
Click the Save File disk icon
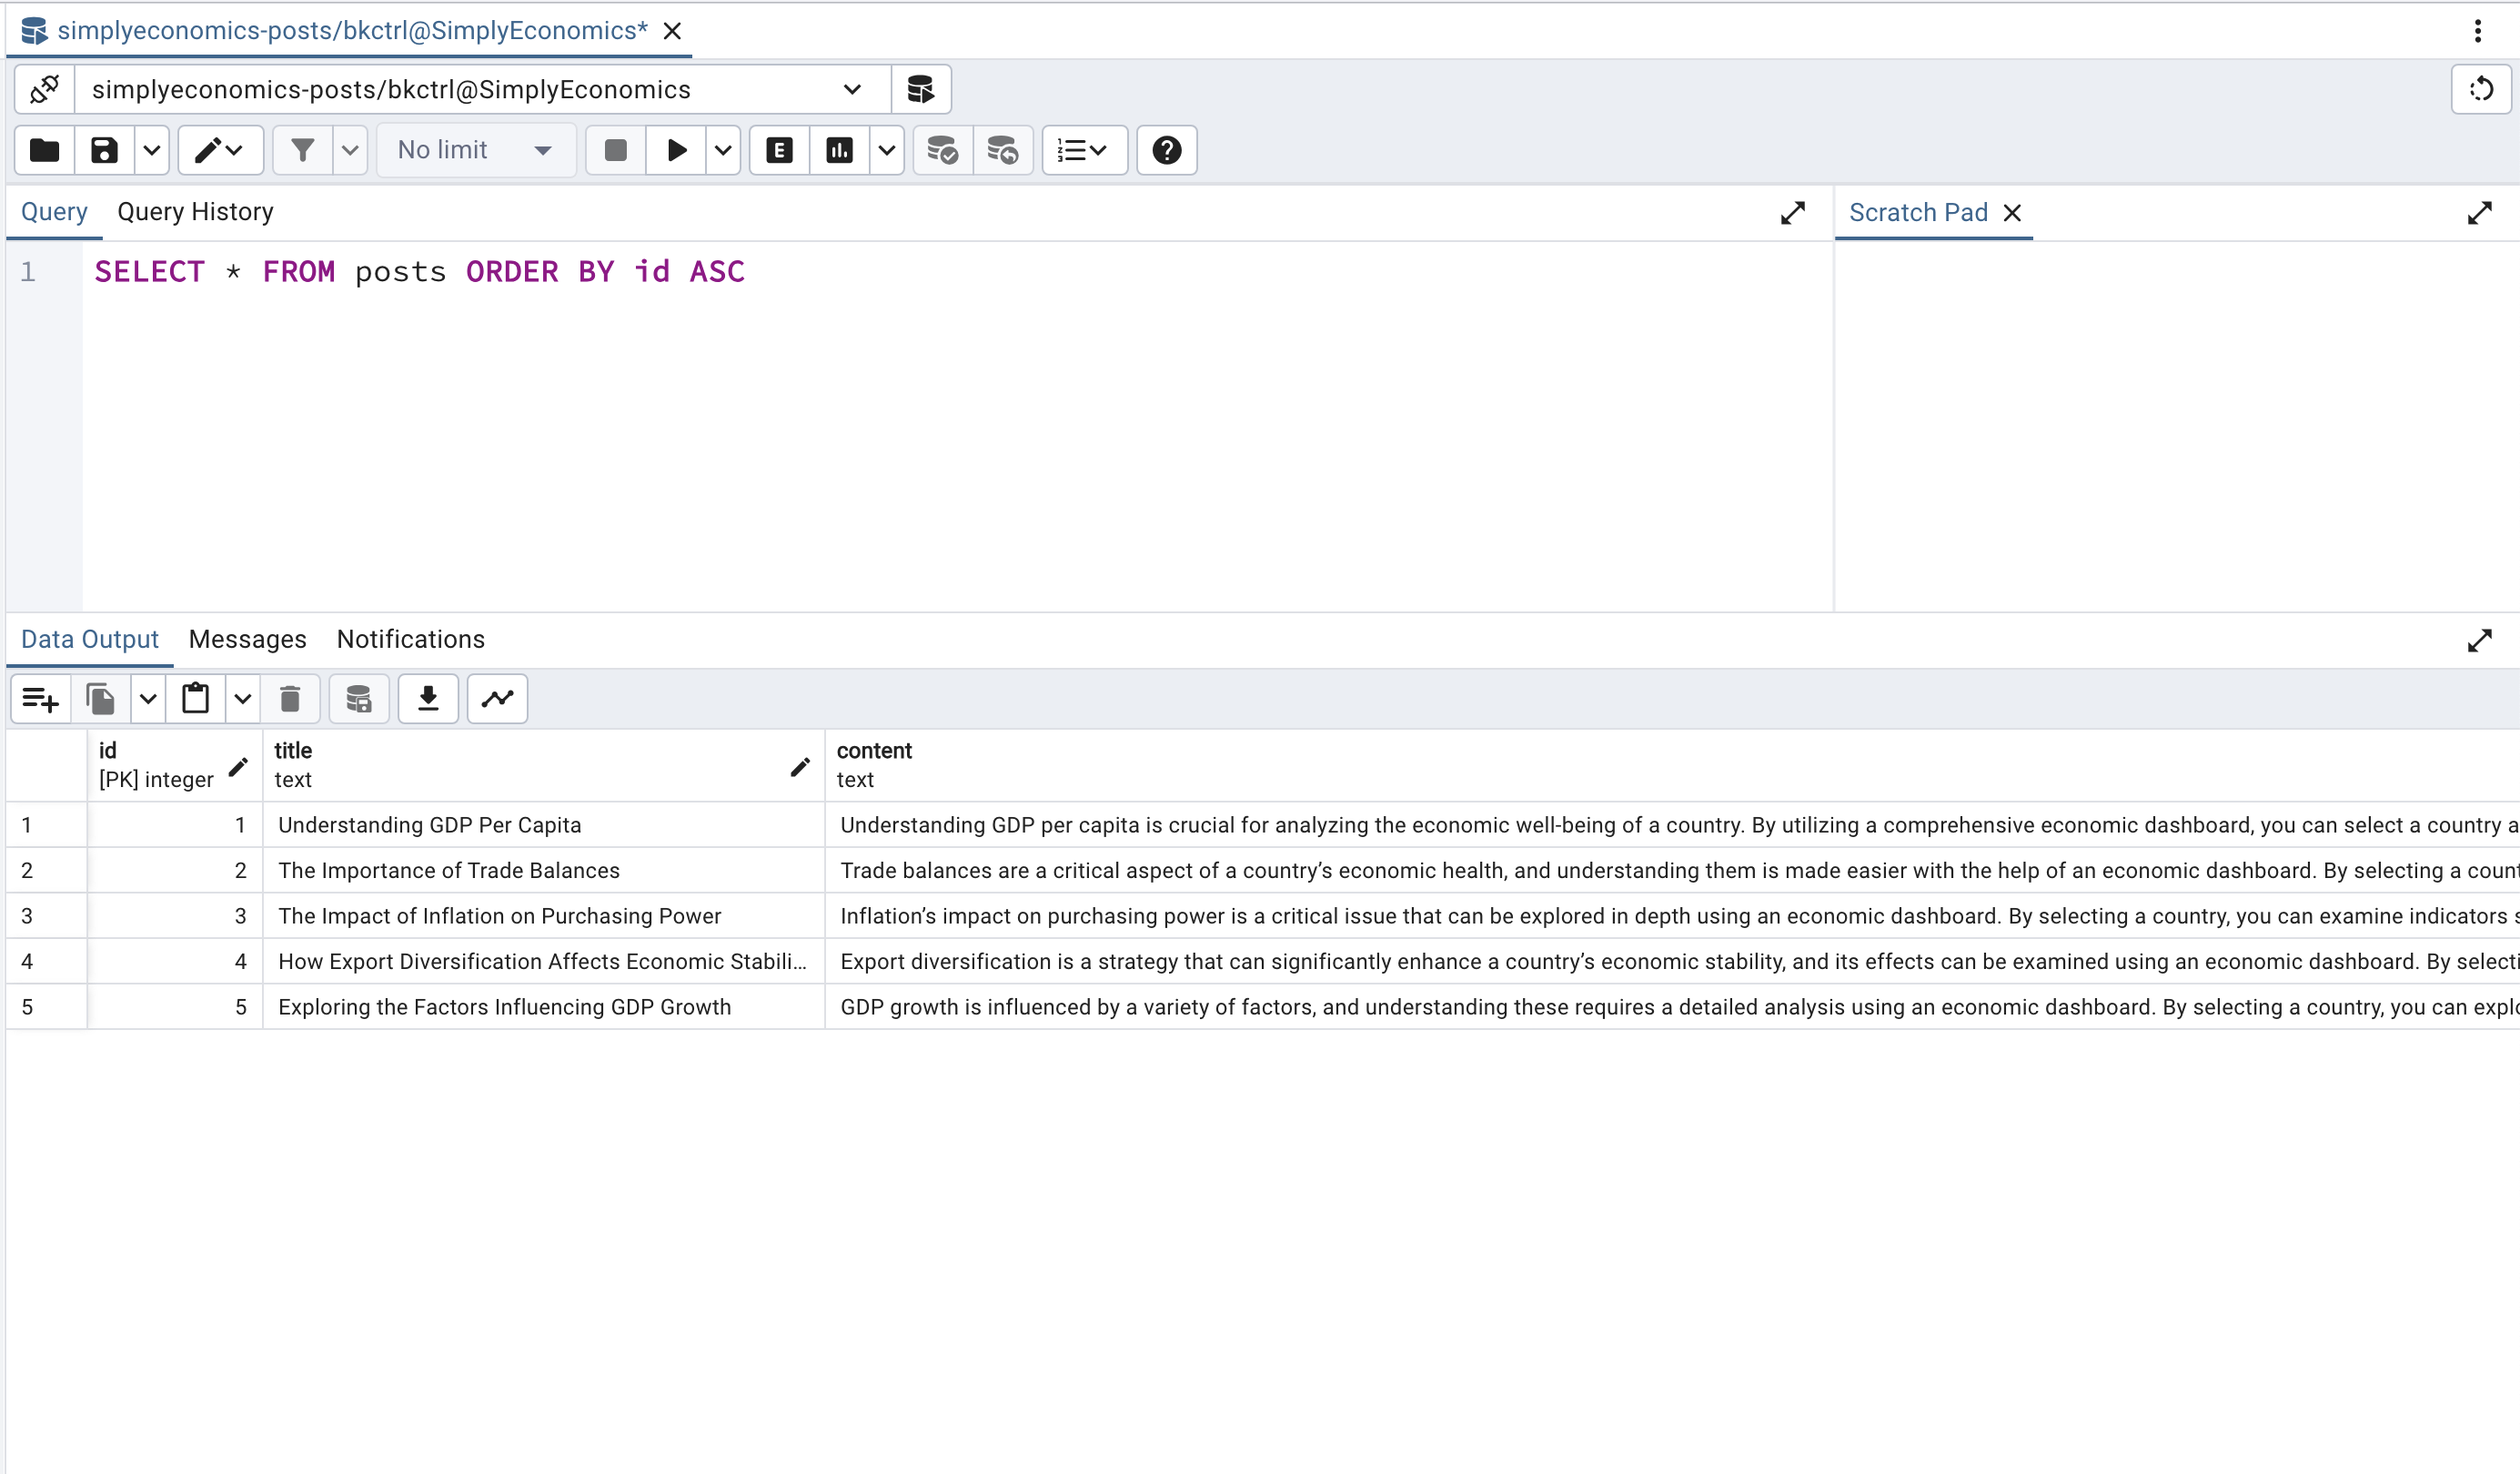[x=104, y=150]
